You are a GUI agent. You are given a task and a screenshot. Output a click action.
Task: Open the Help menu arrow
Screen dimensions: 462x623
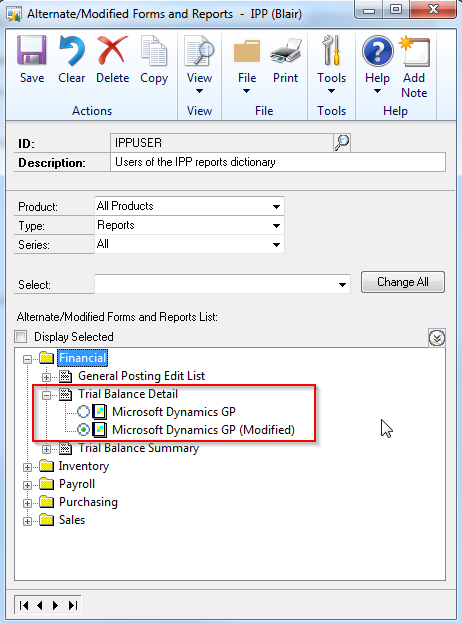tap(377, 91)
